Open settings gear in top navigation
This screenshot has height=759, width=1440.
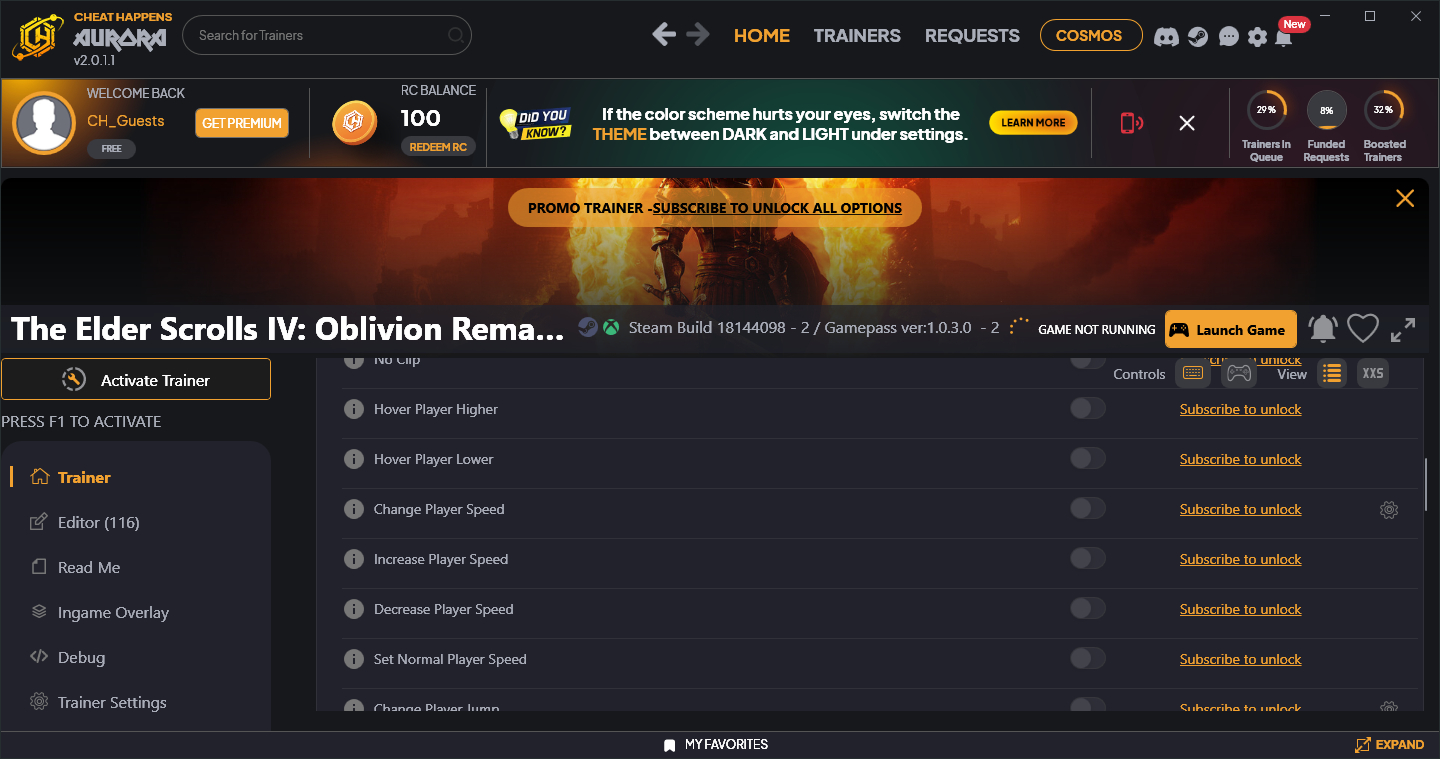1257,37
